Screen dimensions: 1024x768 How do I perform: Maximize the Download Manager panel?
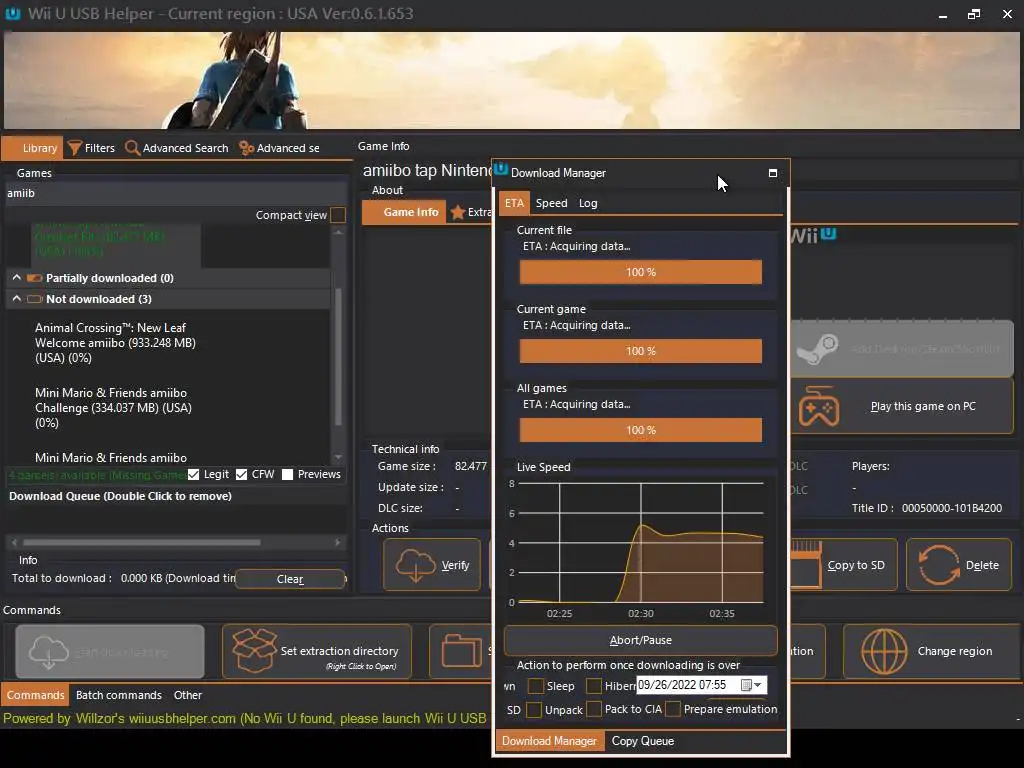pos(773,173)
